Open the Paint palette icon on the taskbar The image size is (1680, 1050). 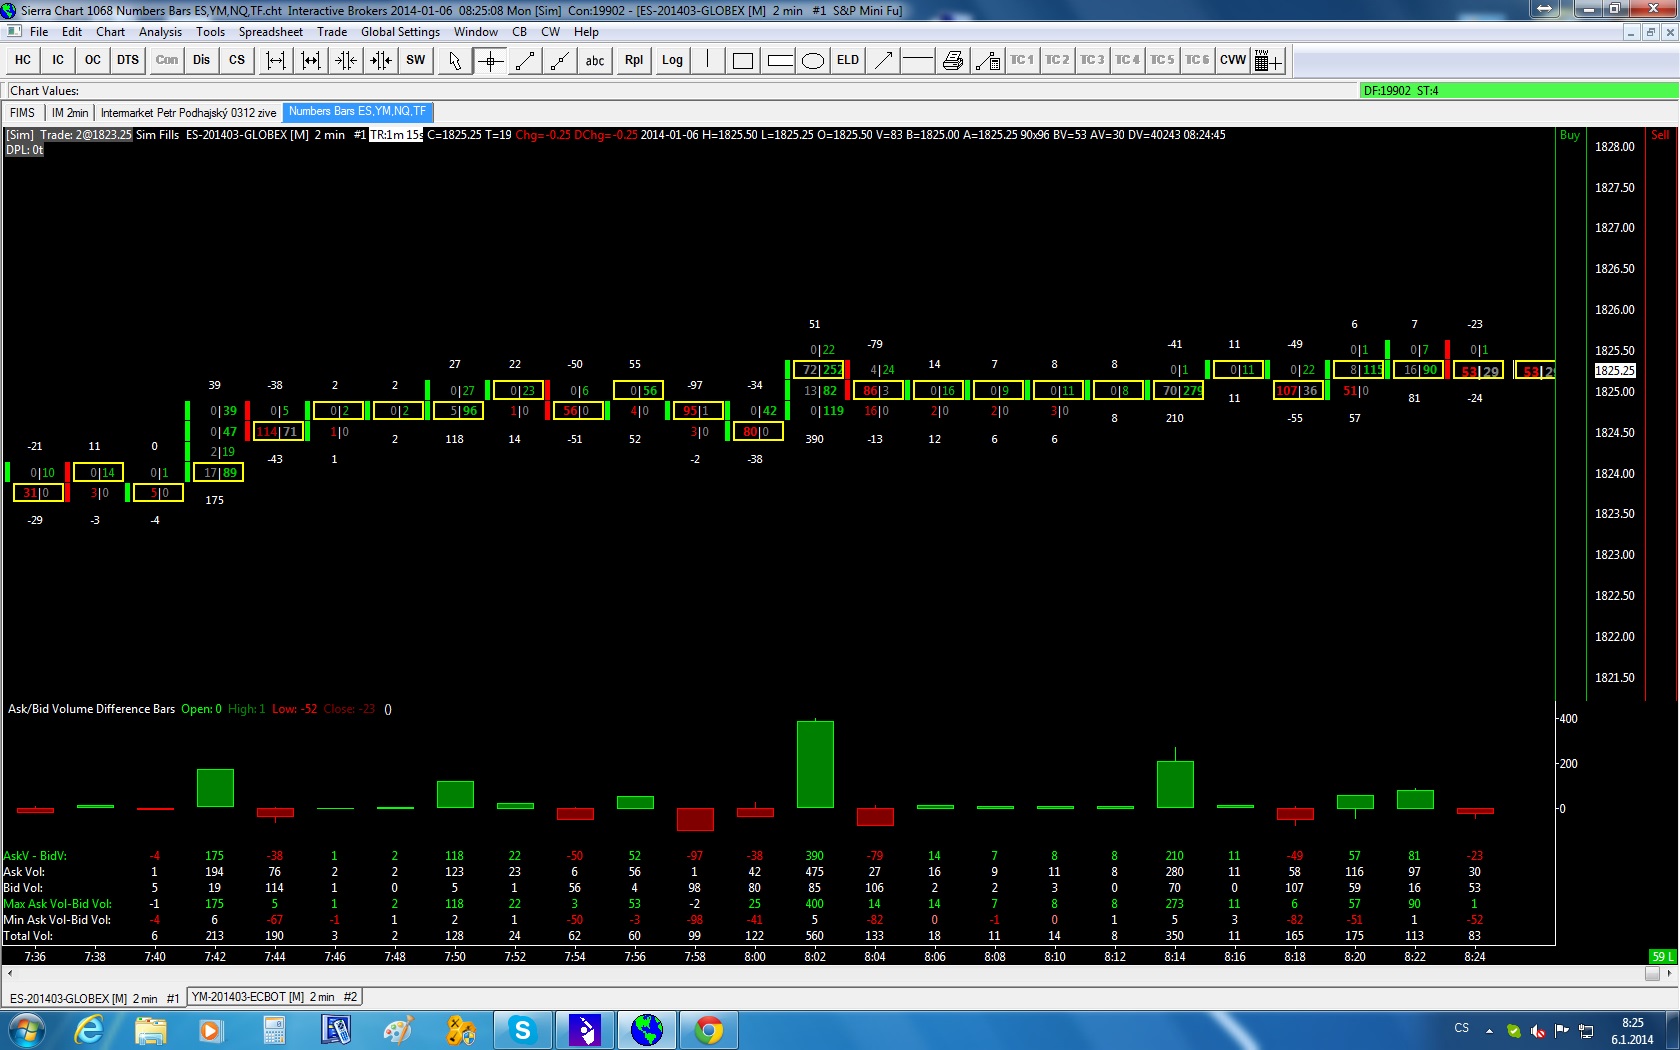coord(398,1030)
